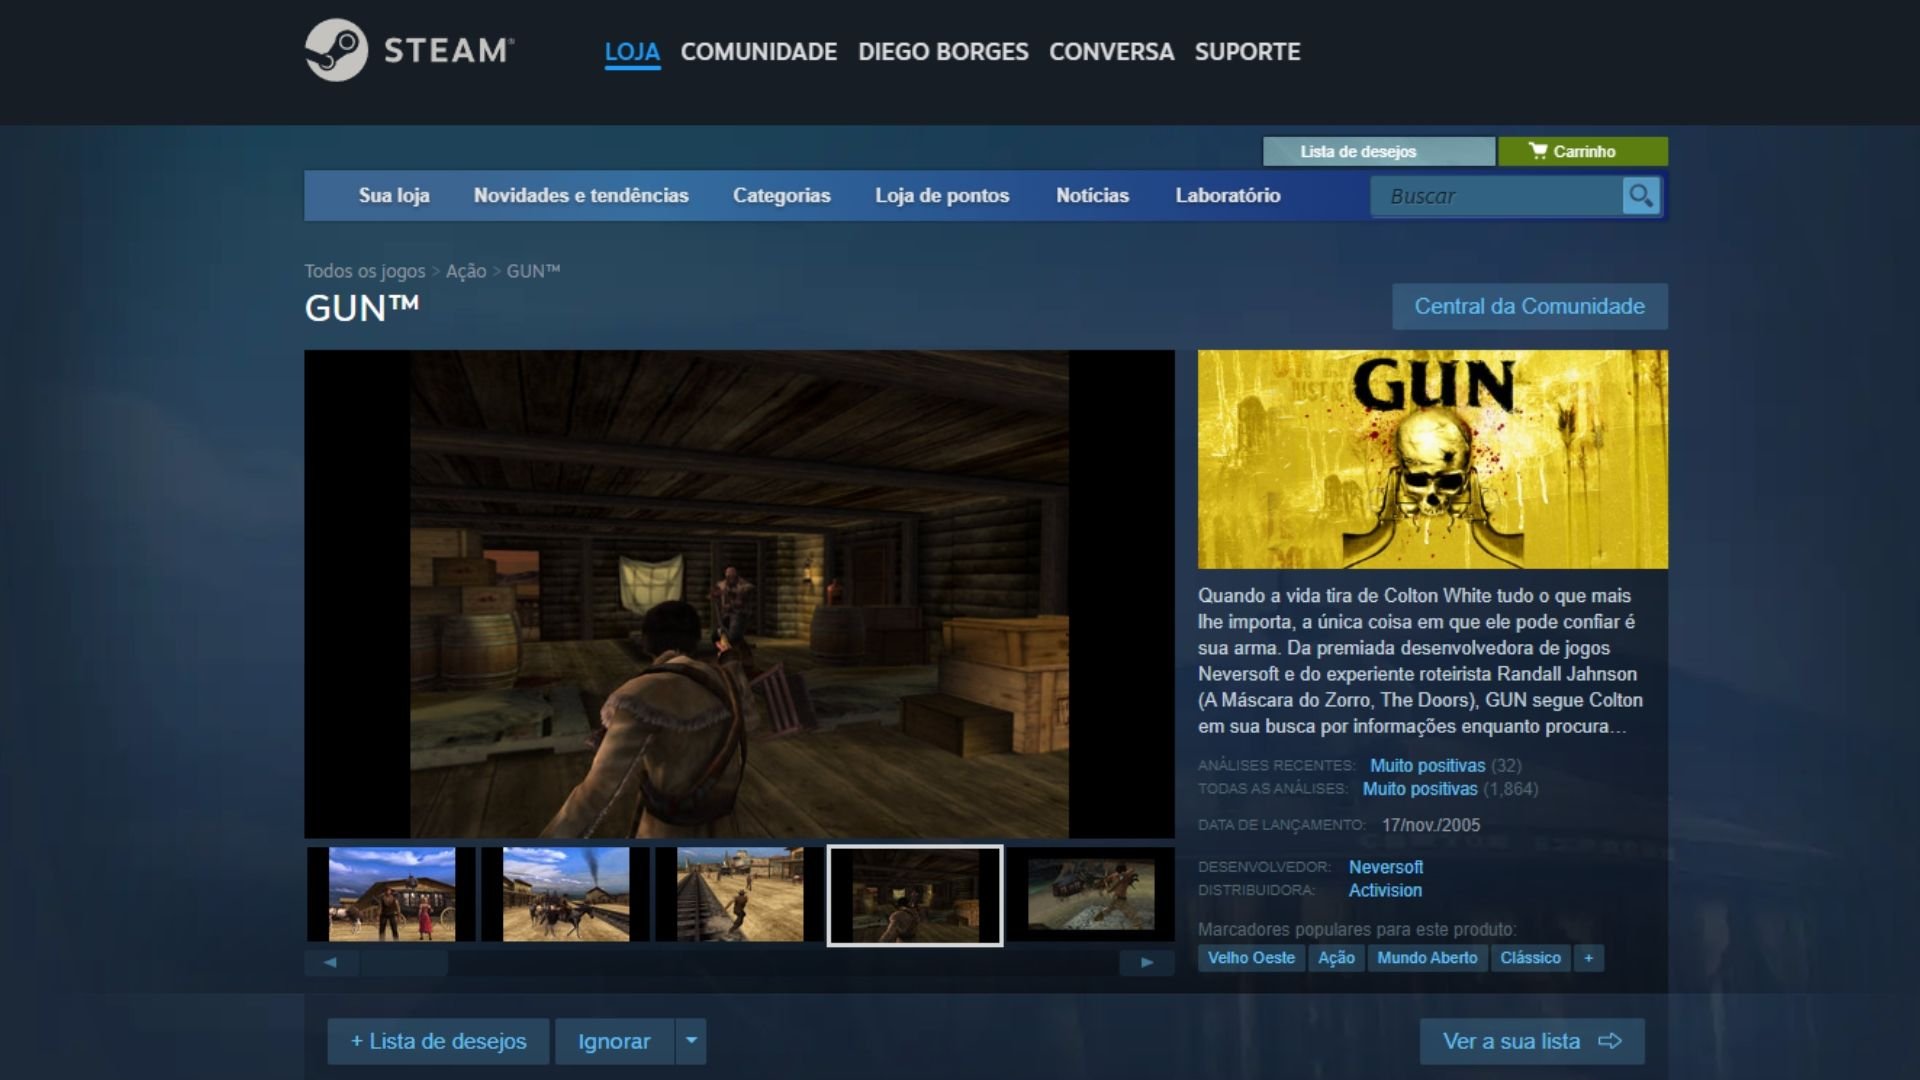Viewport: 1920px width, 1080px height.
Task: Click the screenshot strip right arrow
Action: pos(1147,962)
